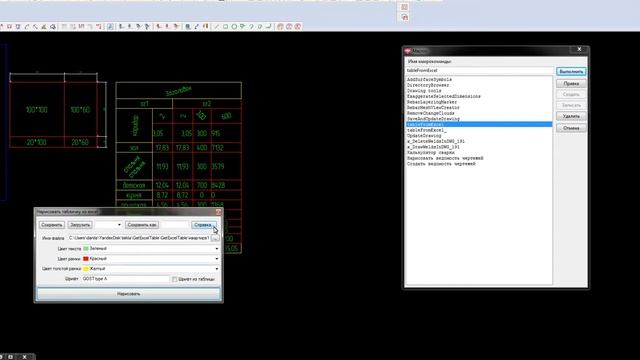Screen dimensions: 640x360
Task: Click the '100*60' cell in drawing
Action: pos(80,110)
